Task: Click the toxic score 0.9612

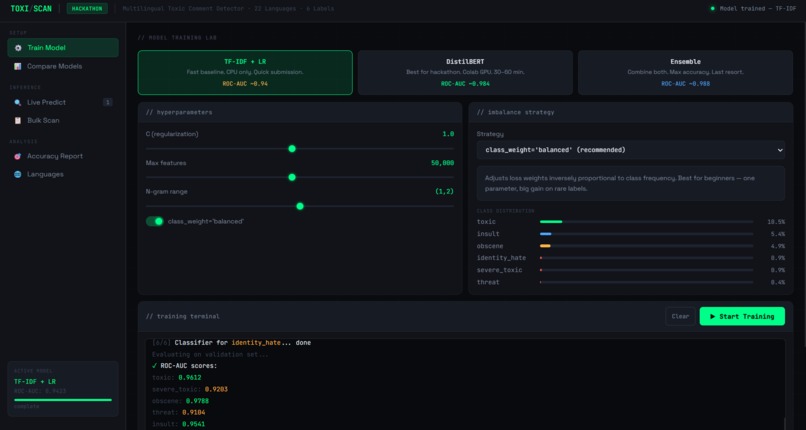Action: [x=190, y=378]
